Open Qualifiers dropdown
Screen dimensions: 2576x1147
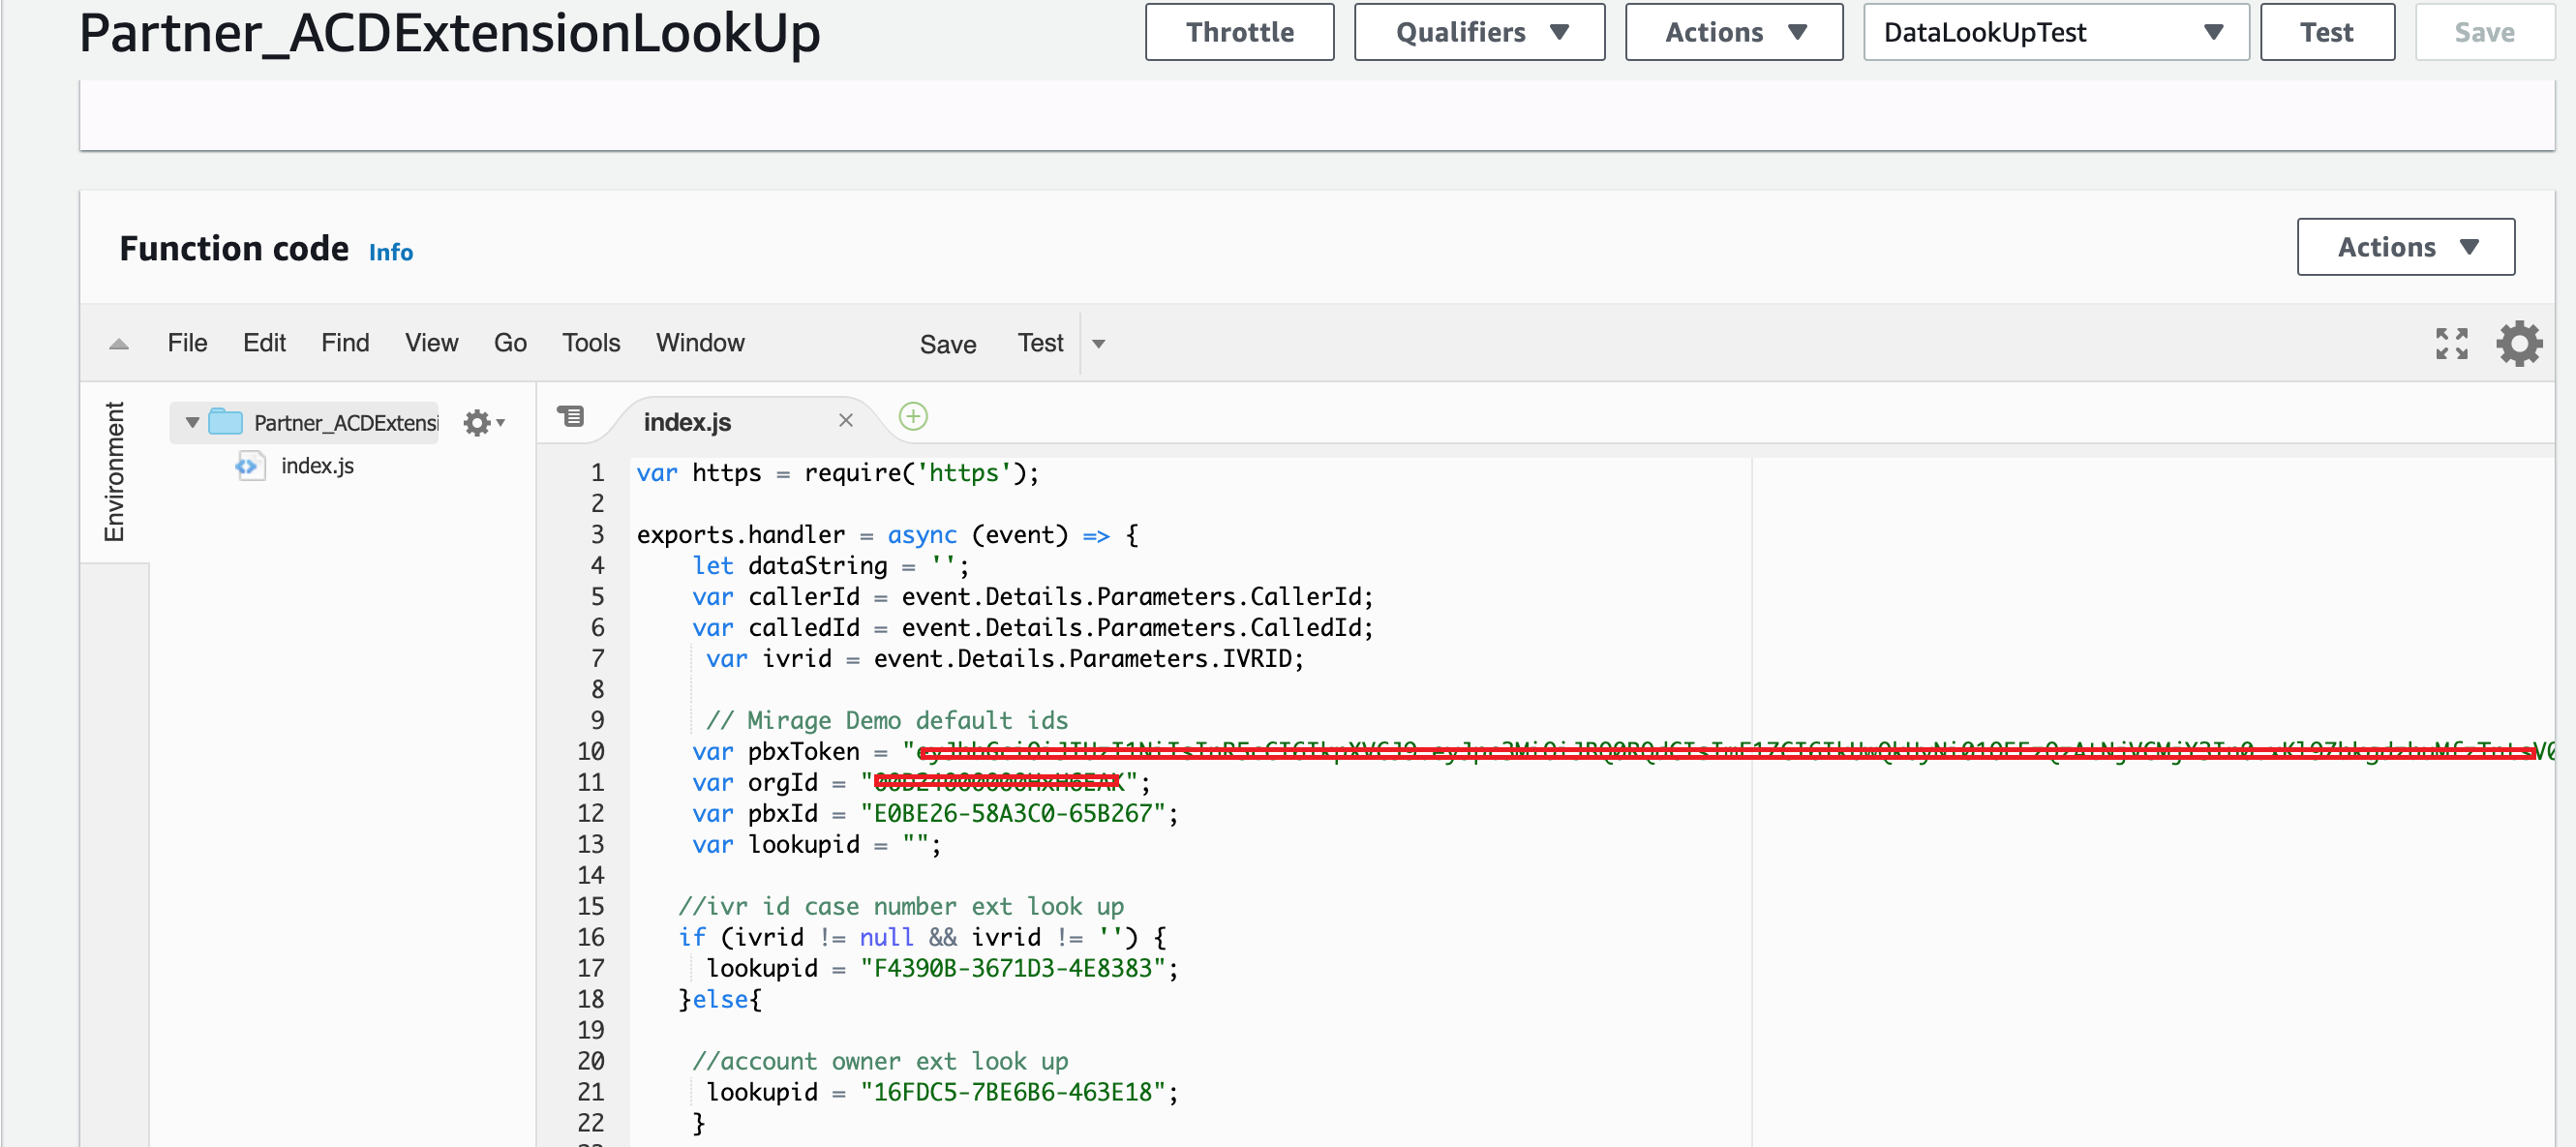pyautogui.click(x=1479, y=33)
